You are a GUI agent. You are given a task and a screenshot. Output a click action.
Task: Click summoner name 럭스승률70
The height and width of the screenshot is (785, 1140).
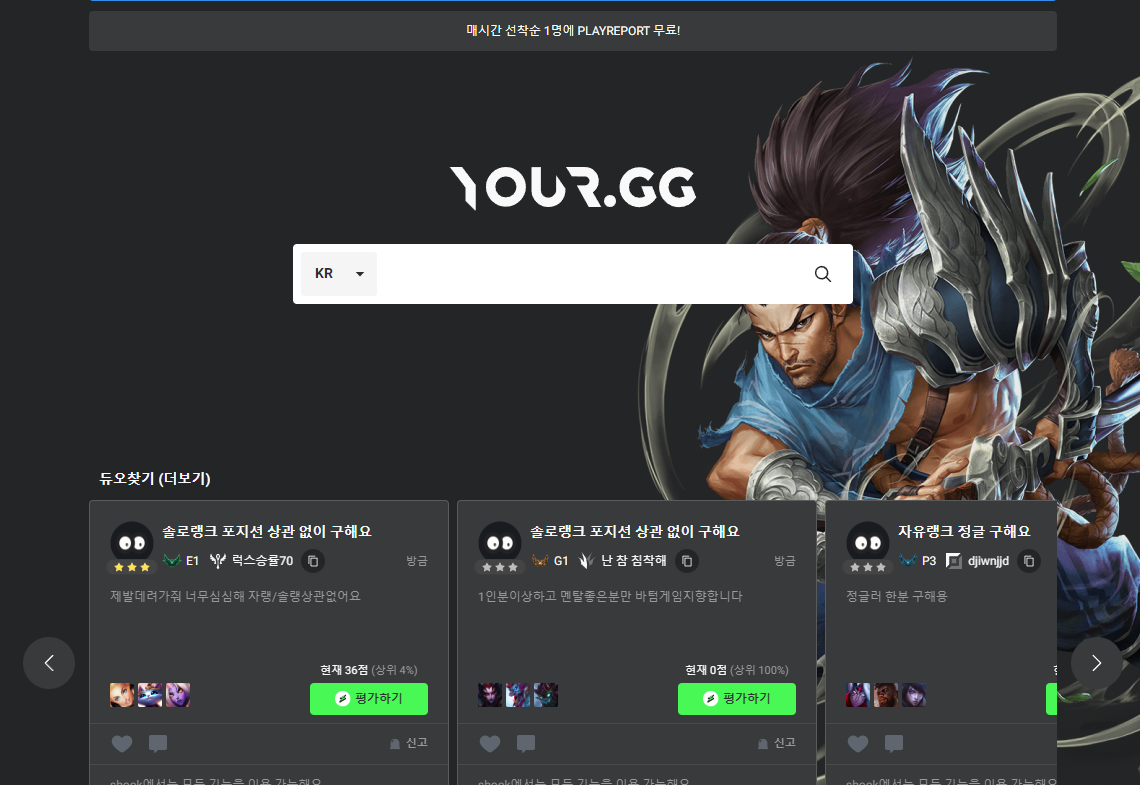tap(262, 560)
